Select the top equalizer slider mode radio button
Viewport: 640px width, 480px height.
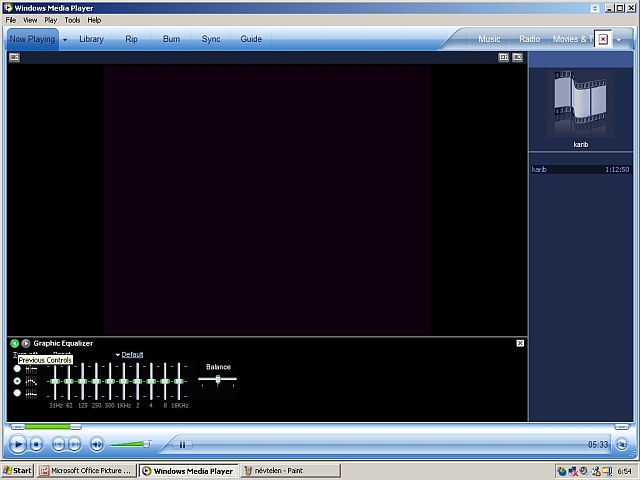(17, 368)
